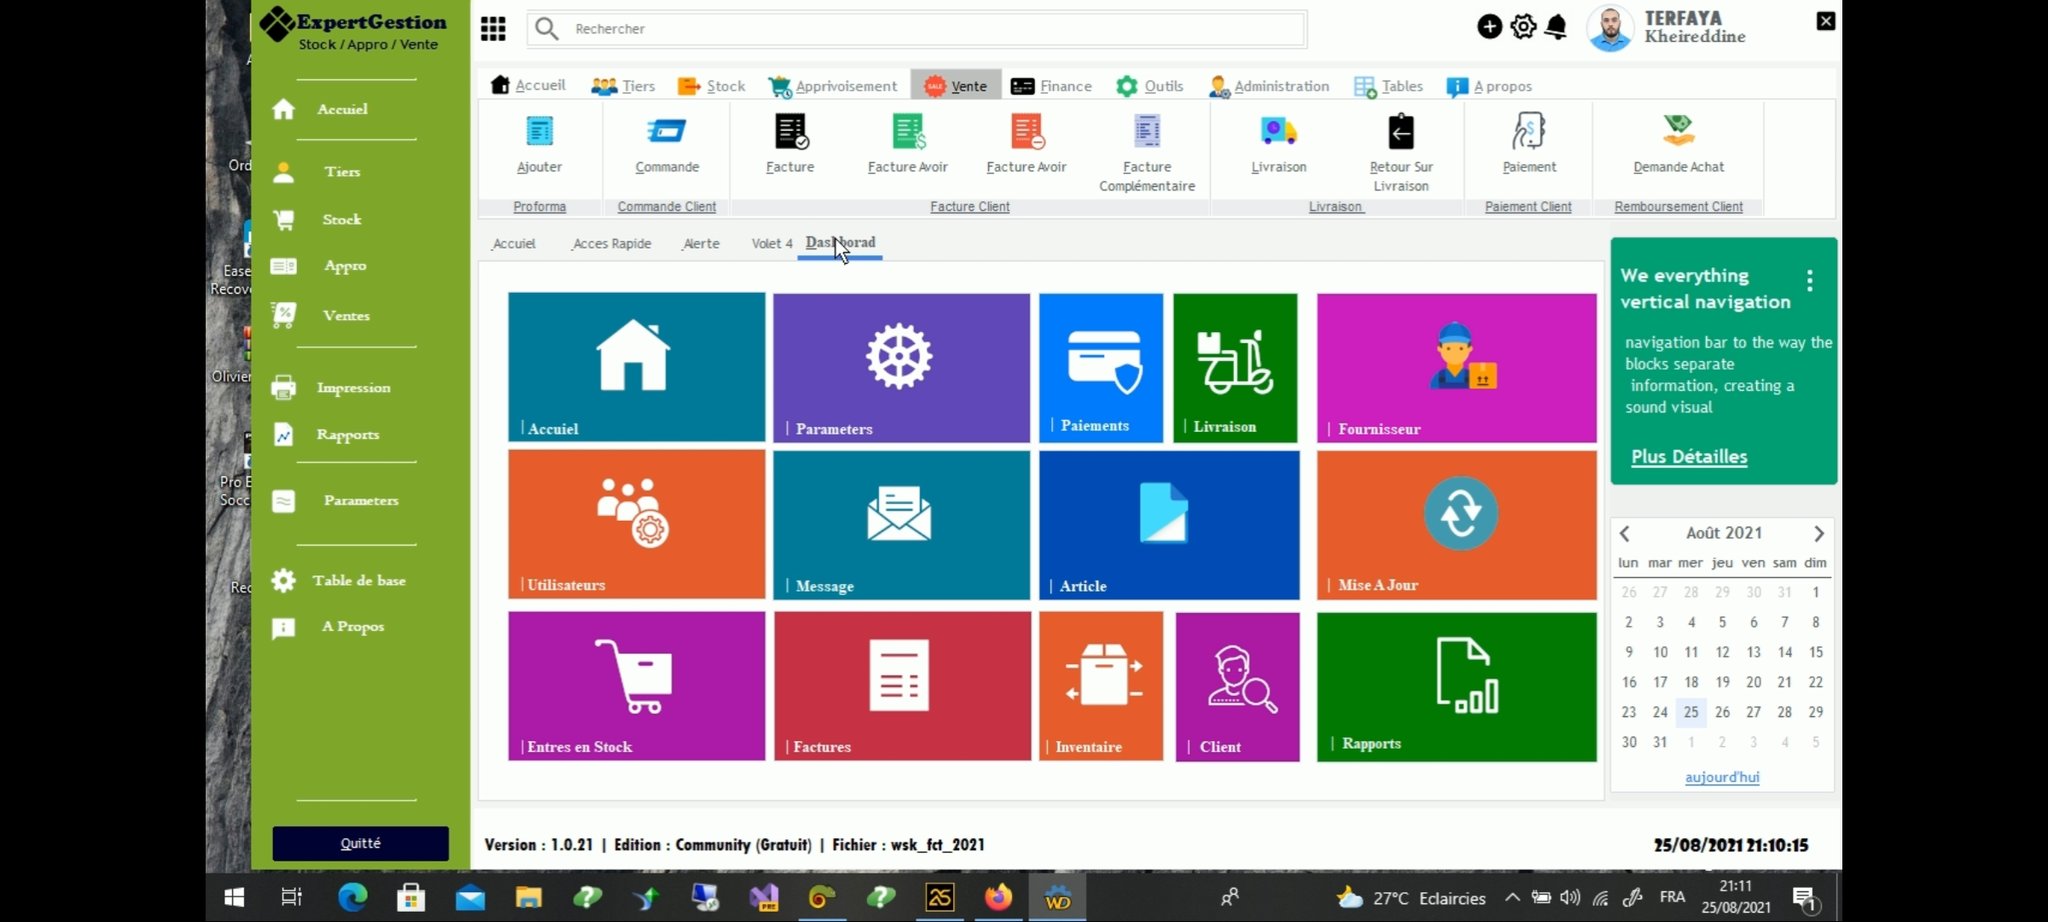Click the aujourd'hui calendar link
The width and height of the screenshot is (2048, 922).
pos(1722,777)
